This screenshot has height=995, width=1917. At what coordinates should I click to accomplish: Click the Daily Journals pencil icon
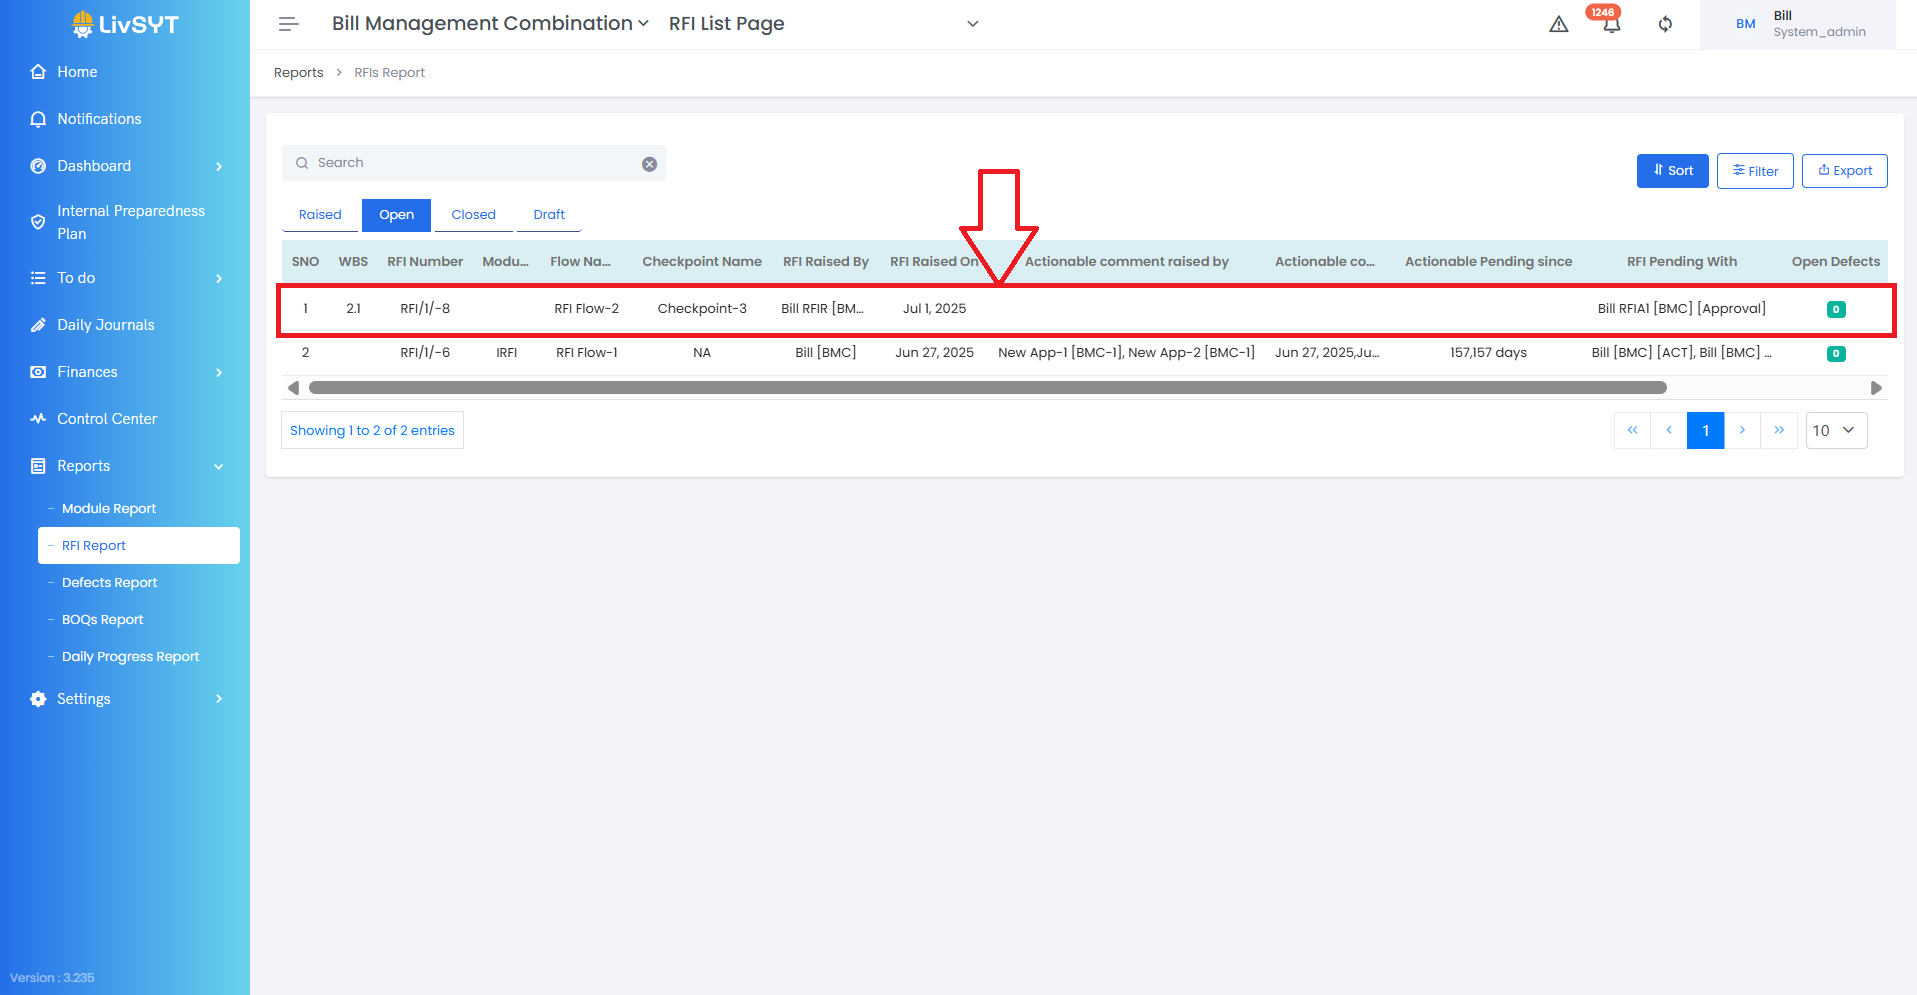[x=38, y=325]
